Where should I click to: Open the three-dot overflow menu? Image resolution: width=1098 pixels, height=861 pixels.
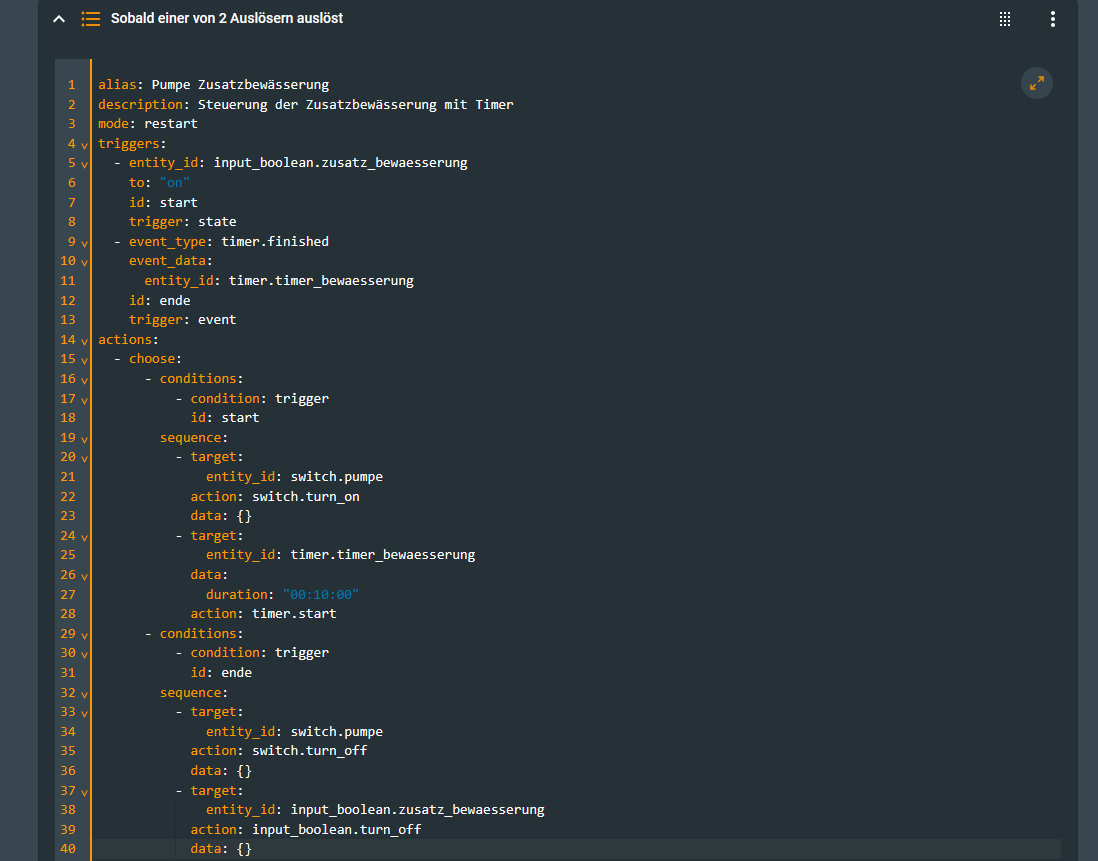click(1052, 19)
